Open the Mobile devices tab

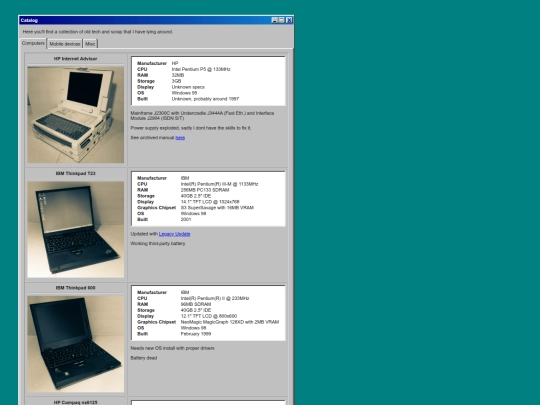(x=65, y=44)
